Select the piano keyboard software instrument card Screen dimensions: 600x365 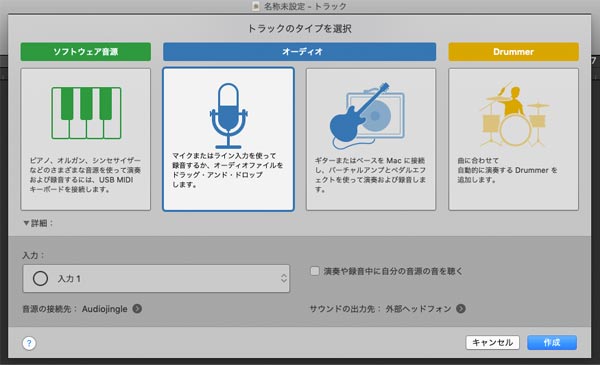[x=86, y=139]
